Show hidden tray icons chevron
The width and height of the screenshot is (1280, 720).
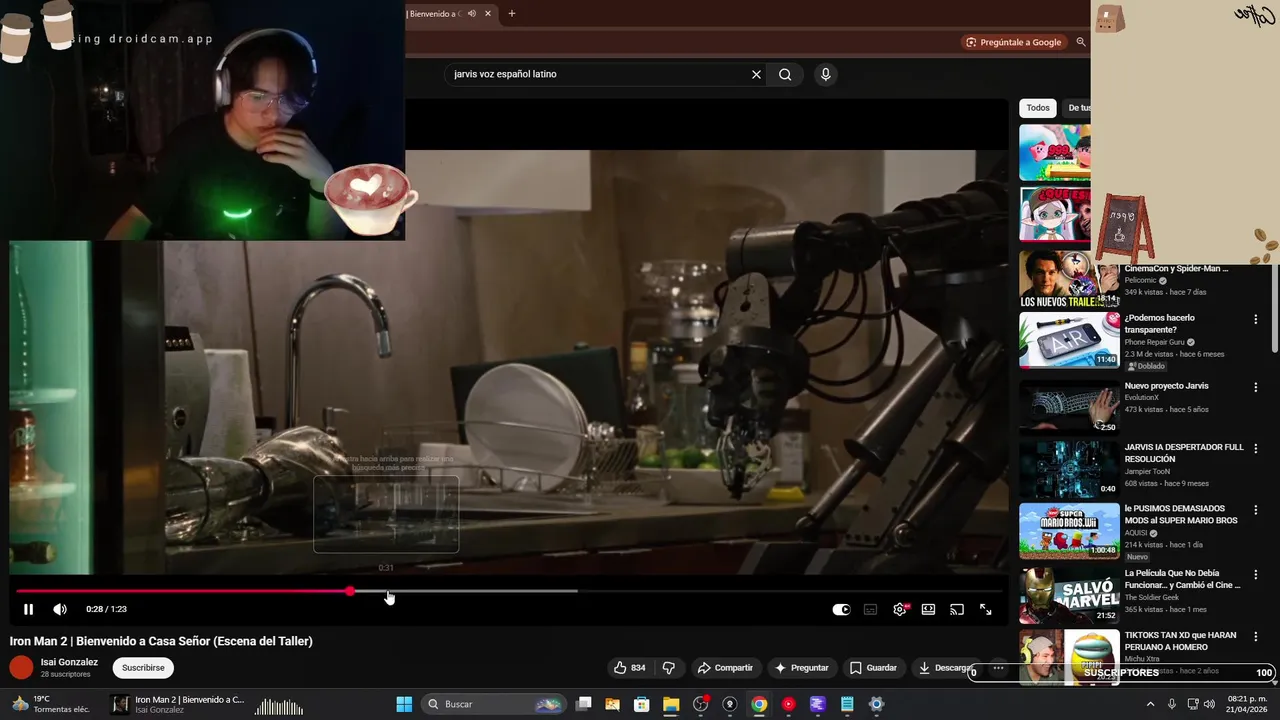(x=1150, y=704)
